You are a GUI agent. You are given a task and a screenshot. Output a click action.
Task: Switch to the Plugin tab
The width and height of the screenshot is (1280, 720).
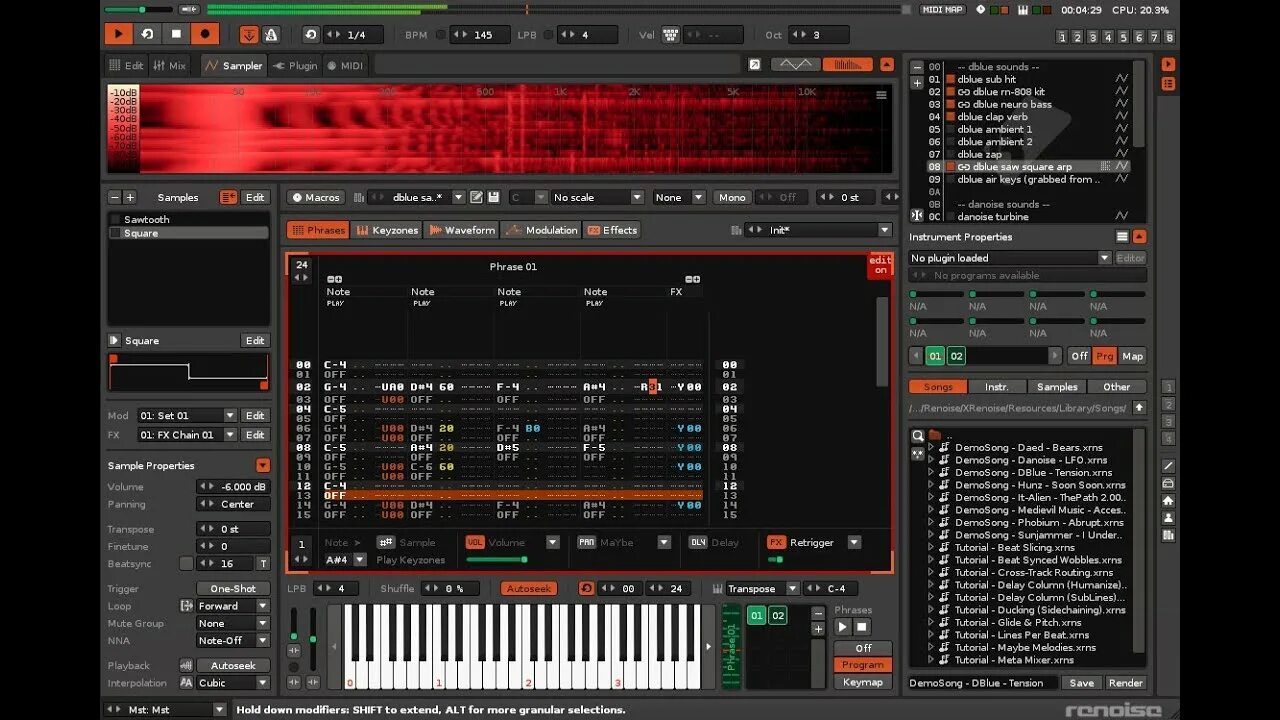295,65
